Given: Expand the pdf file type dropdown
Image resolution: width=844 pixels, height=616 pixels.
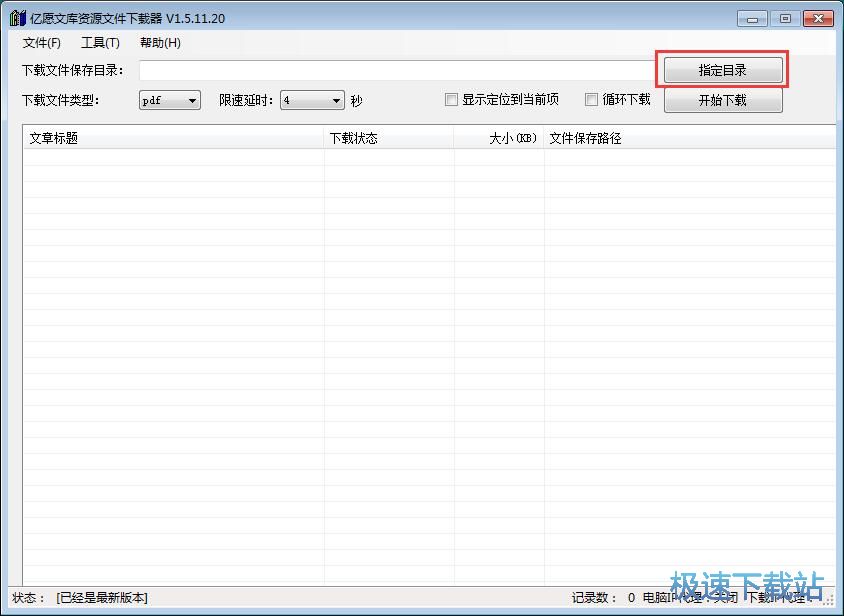Looking at the screenshot, I should [x=170, y=100].
